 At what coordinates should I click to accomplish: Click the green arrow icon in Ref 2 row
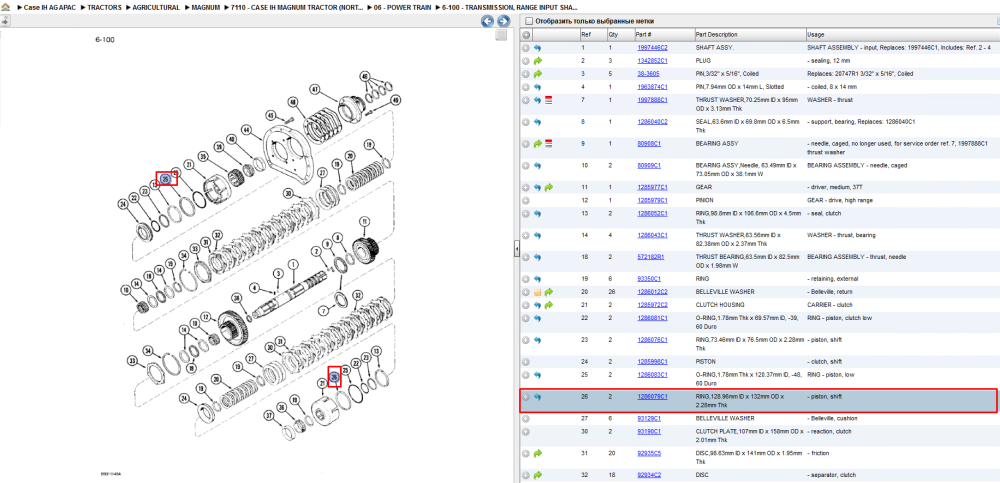(537, 61)
